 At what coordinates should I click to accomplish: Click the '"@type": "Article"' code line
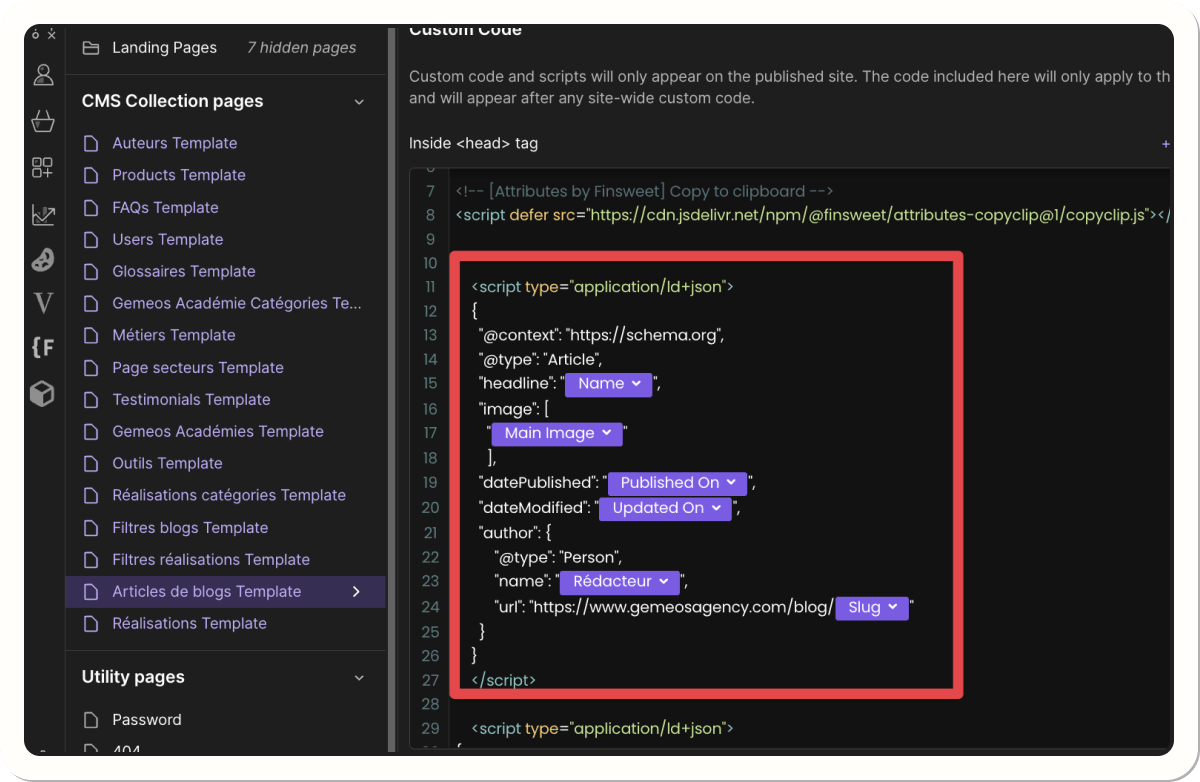click(539, 359)
